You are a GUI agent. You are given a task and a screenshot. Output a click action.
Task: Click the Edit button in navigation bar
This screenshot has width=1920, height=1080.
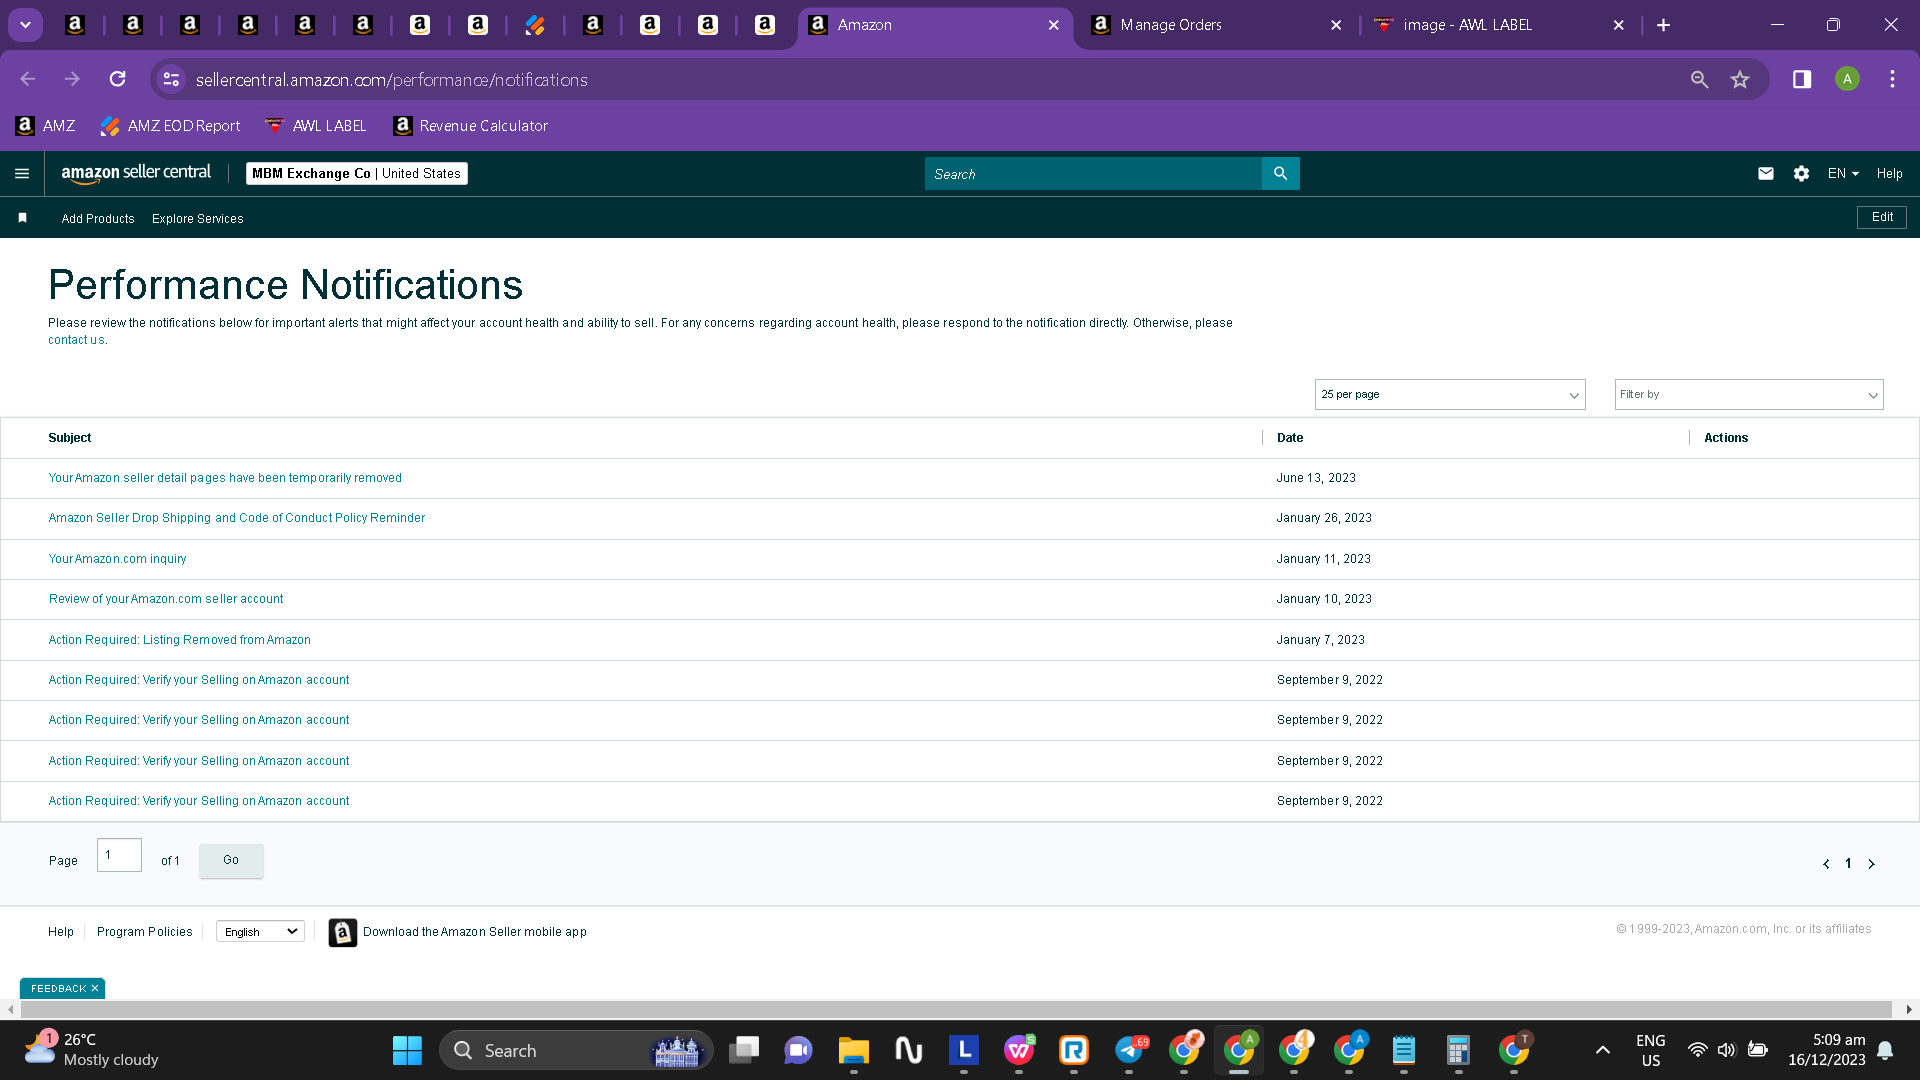pos(1882,217)
